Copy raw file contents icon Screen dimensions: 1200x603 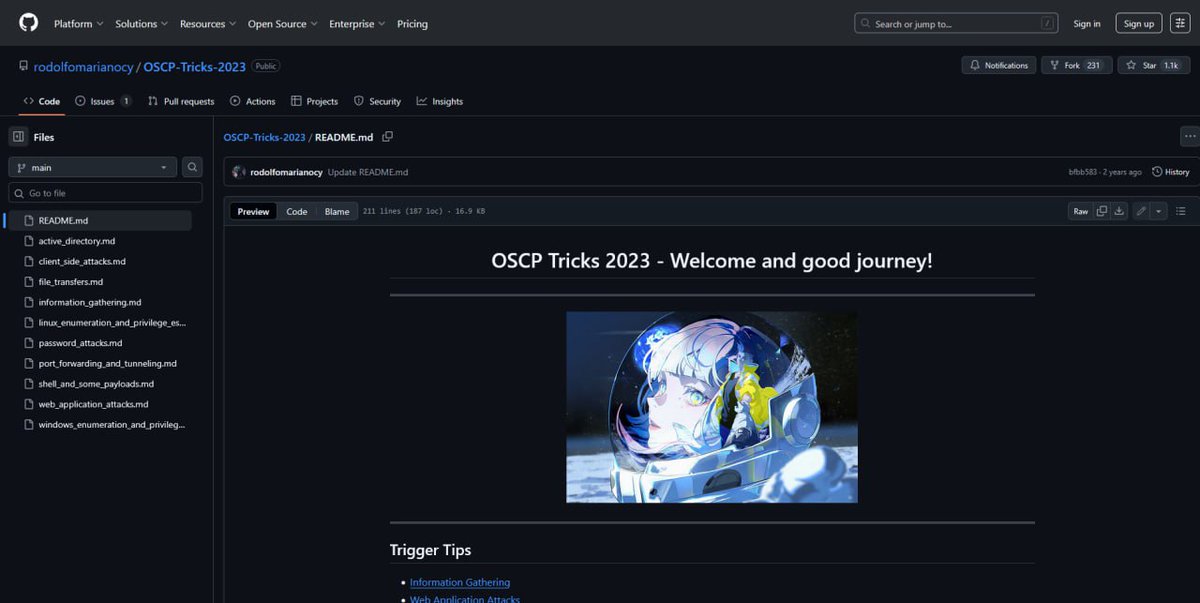pyautogui.click(x=1102, y=211)
